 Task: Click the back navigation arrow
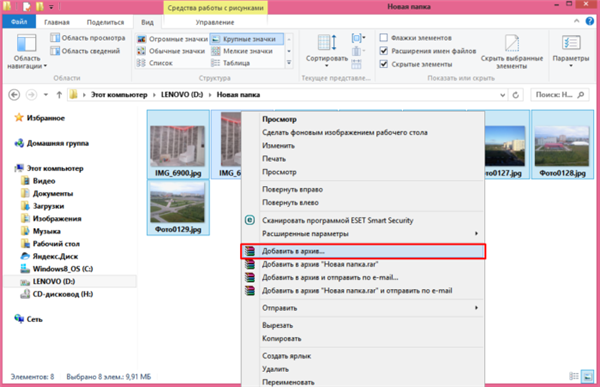point(14,95)
